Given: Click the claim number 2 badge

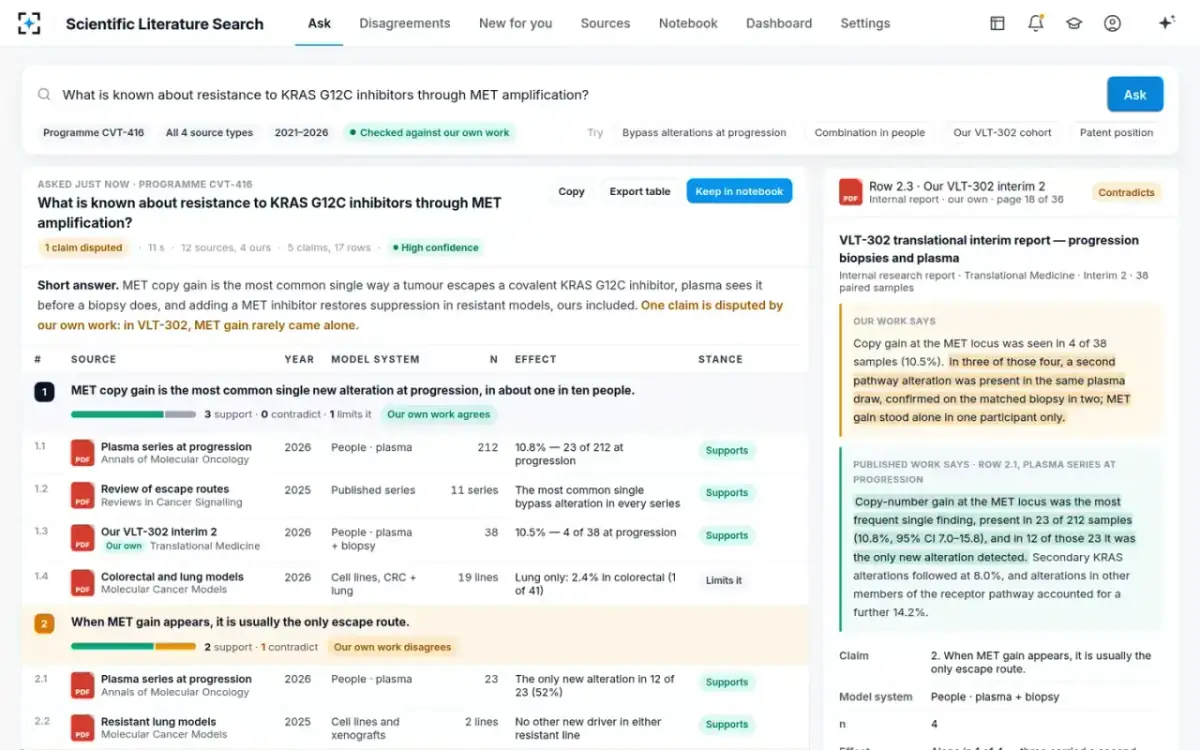Looking at the screenshot, I should coord(44,624).
